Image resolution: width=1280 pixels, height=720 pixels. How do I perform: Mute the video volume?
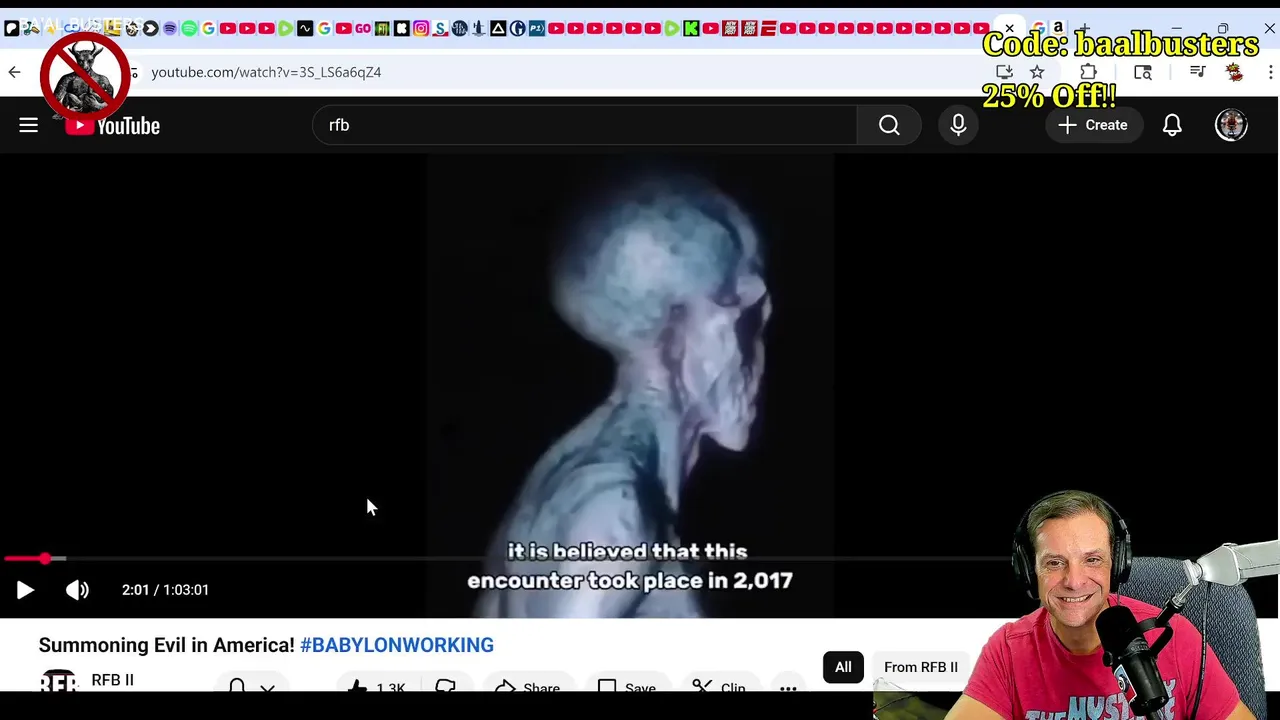click(77, 590)
